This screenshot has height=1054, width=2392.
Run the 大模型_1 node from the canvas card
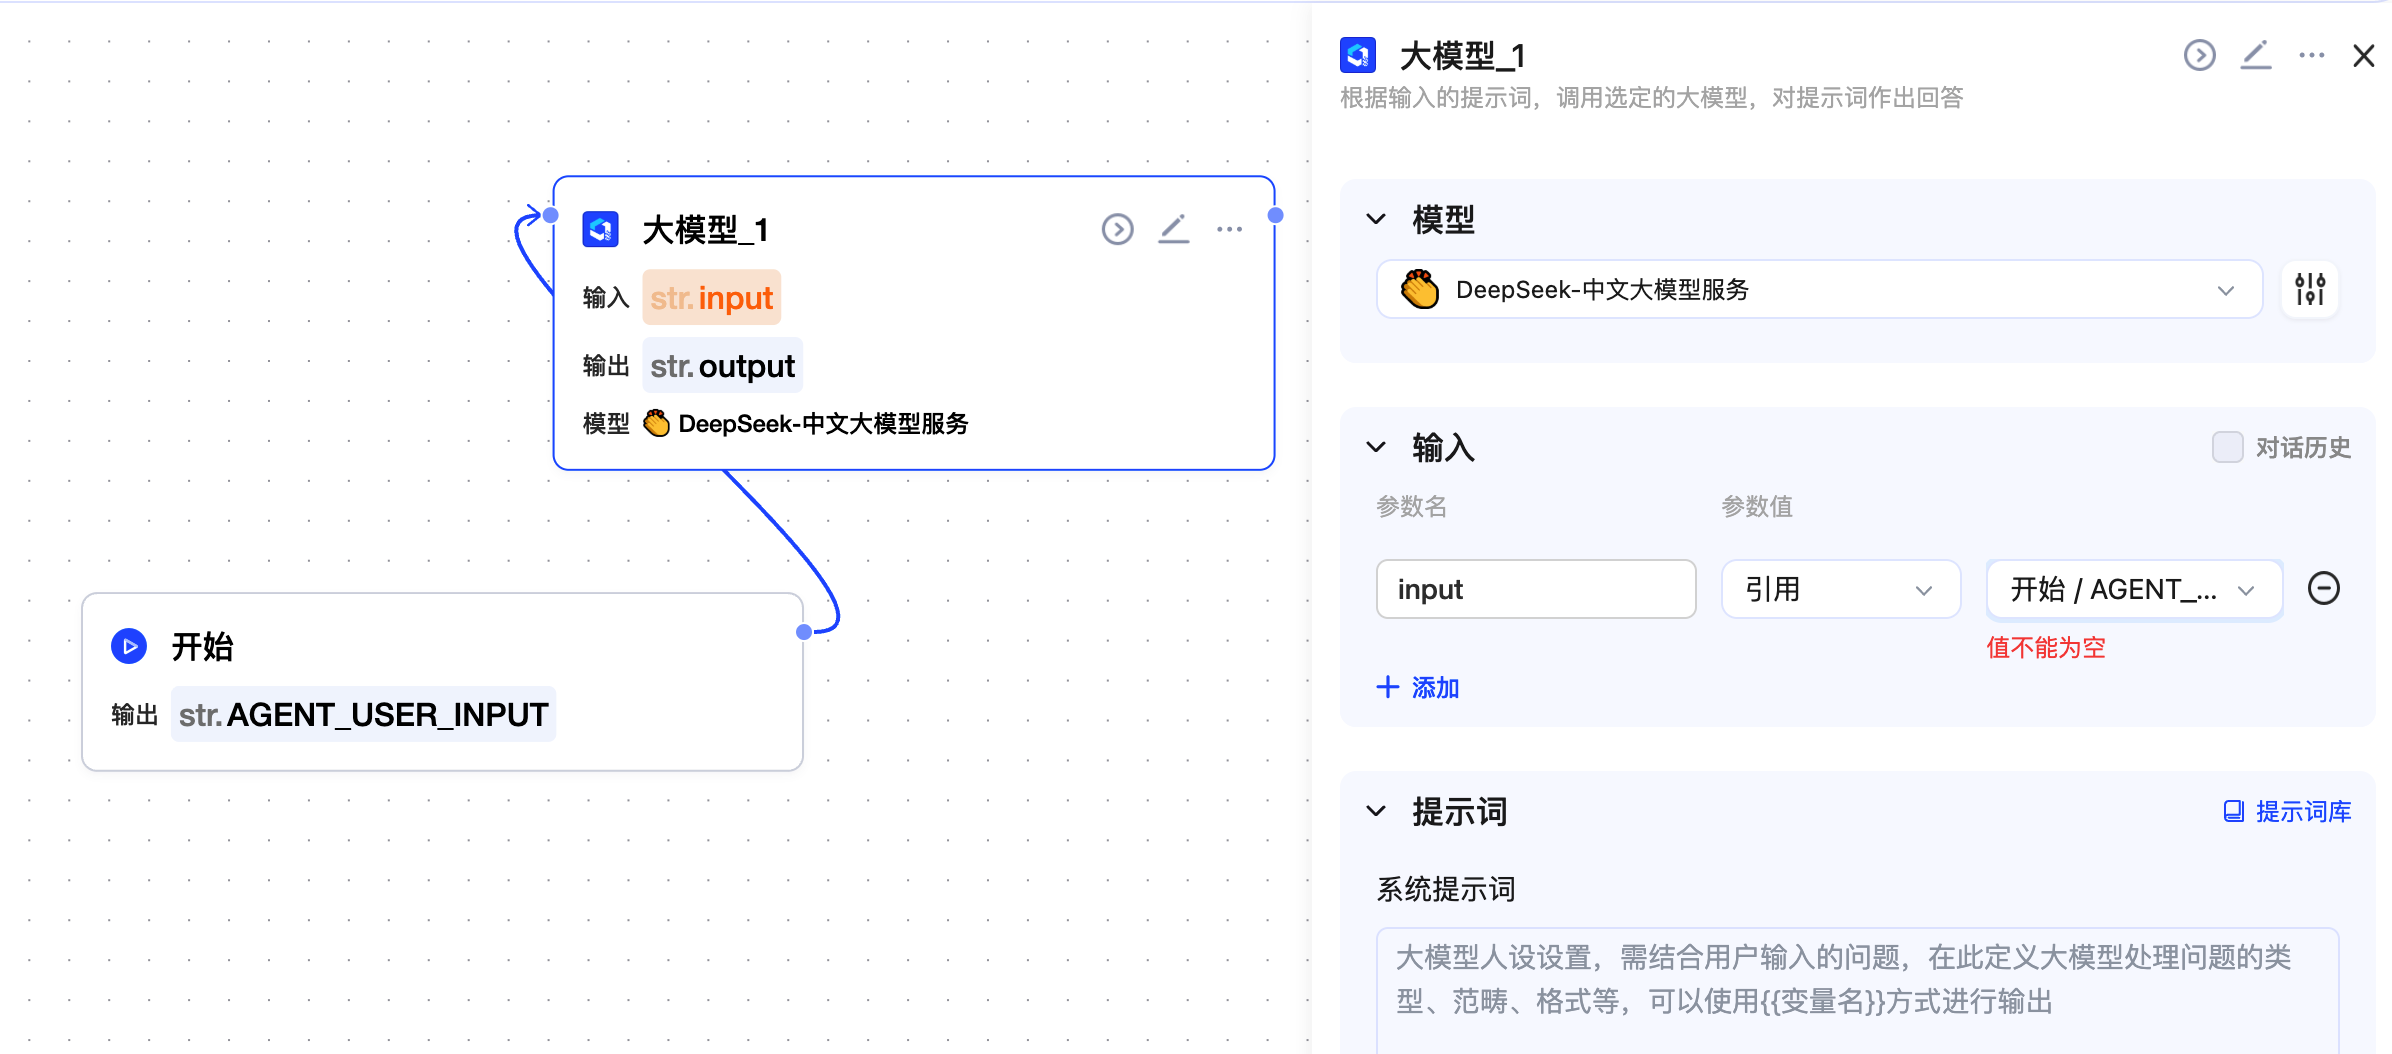click(1117, 230)
